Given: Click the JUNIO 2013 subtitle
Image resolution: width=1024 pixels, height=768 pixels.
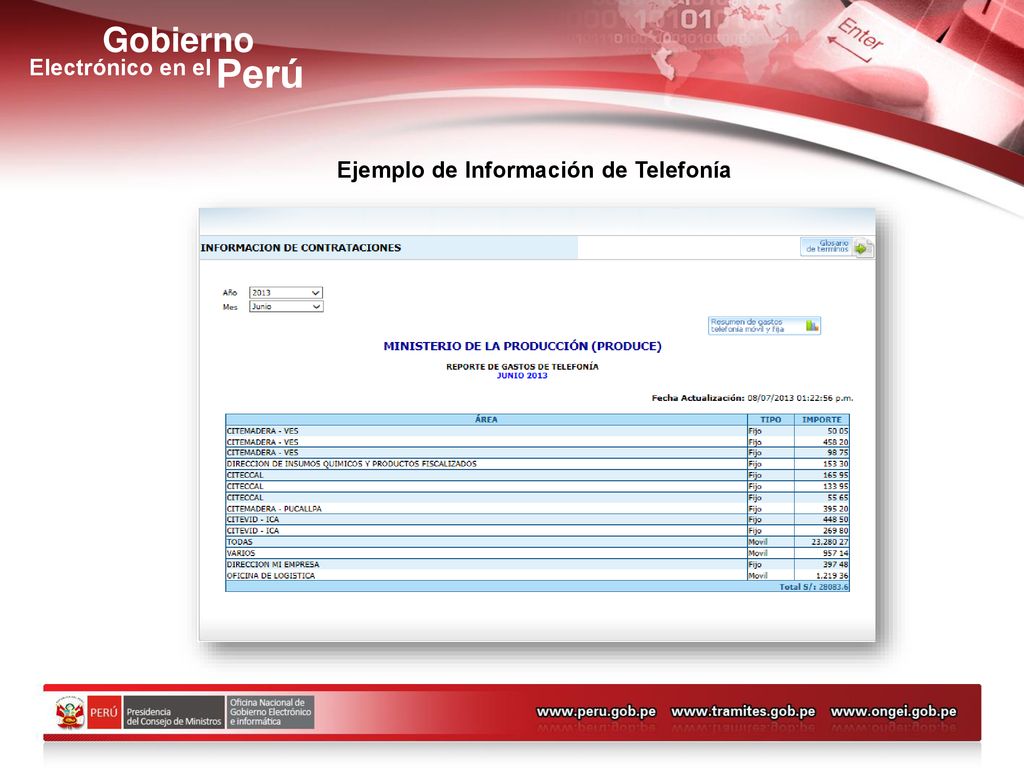Looking at the screenshot, I should click(x=522, y=376).
